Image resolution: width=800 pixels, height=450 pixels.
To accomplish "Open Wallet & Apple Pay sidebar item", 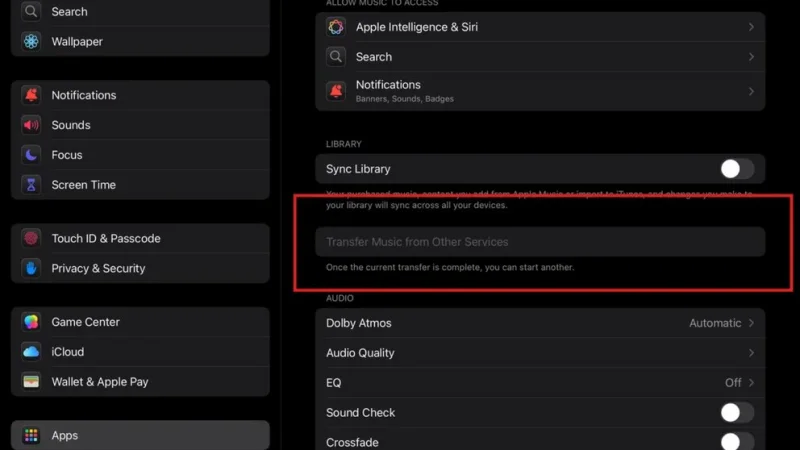I will point(140,382).
